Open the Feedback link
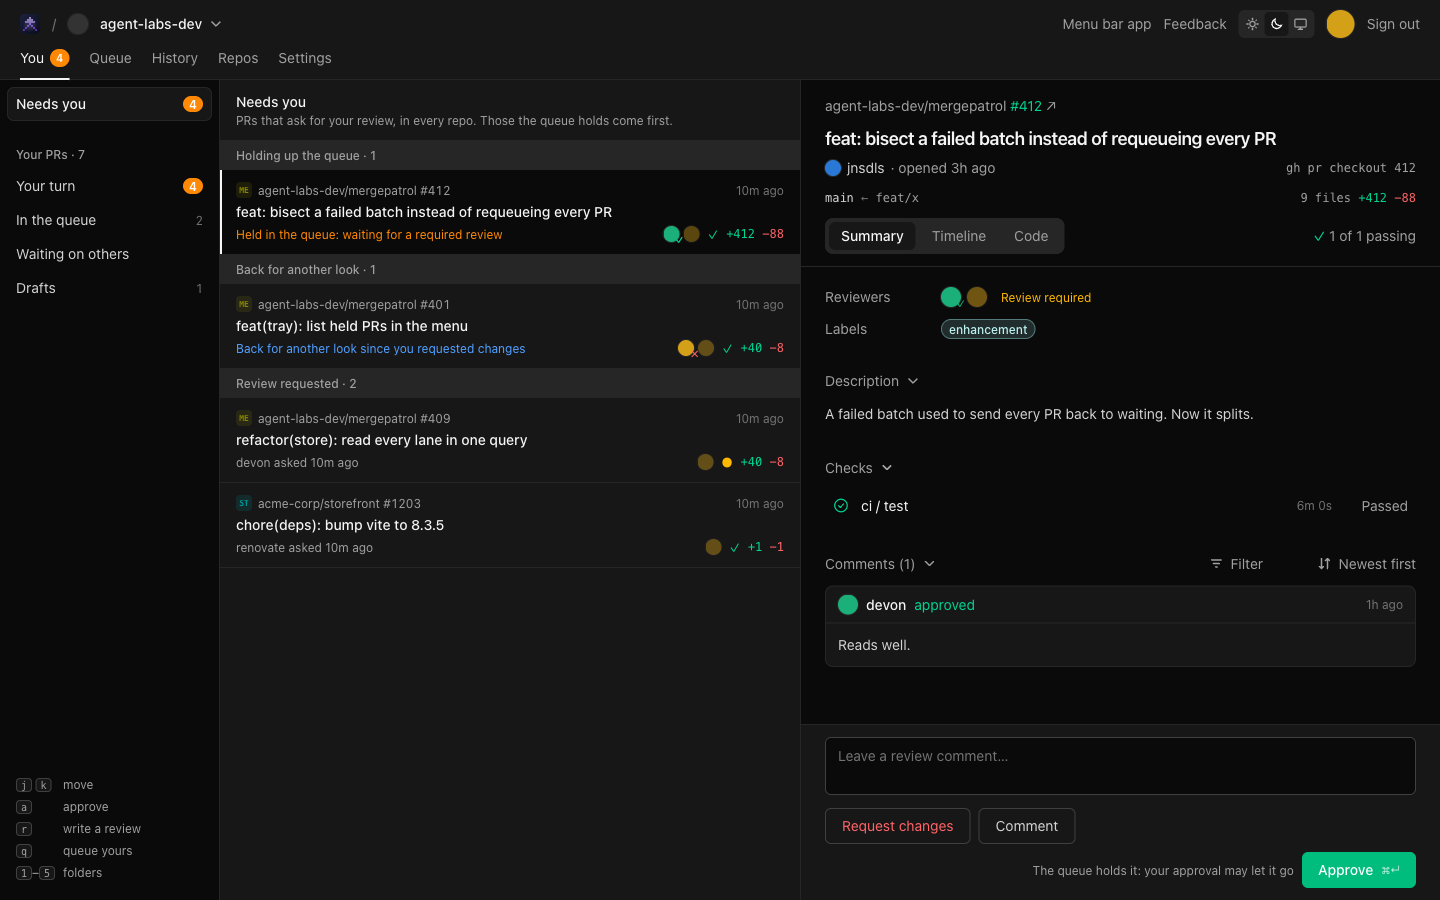Screen dimensions: 1440x900 tap(1195, 24)
